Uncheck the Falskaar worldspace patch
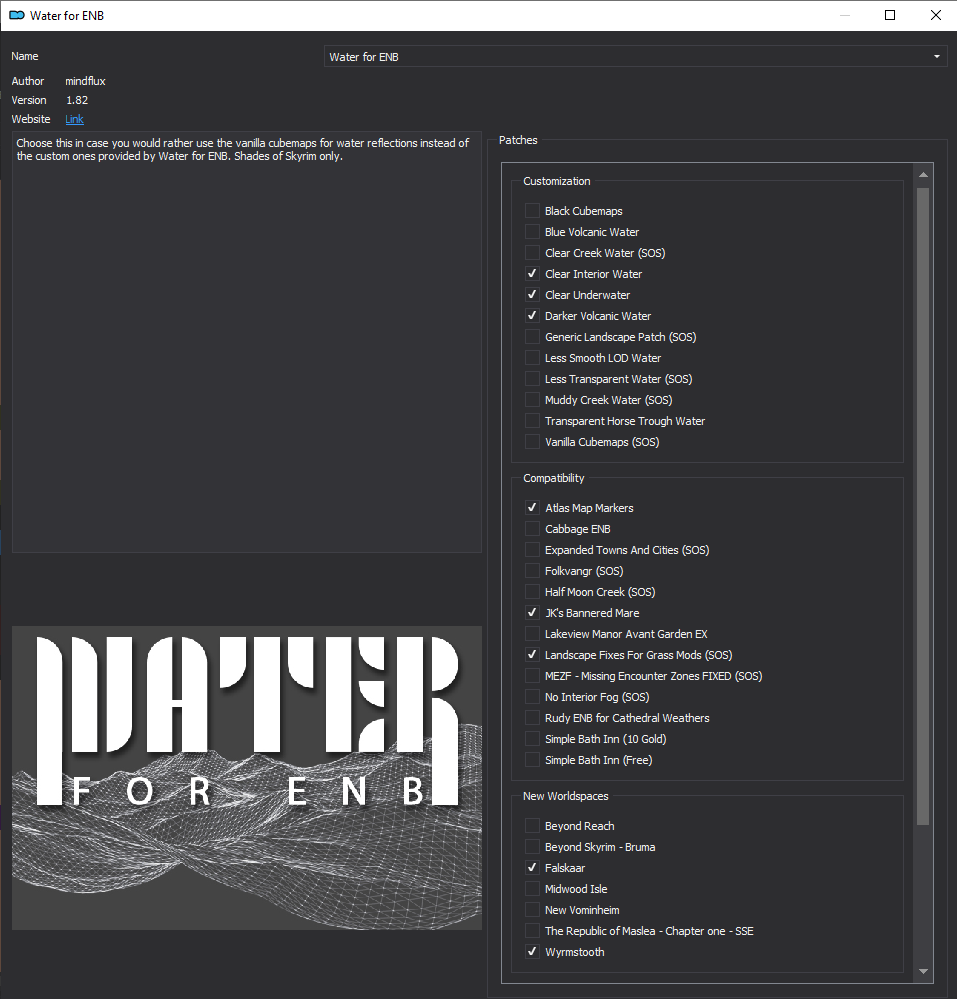 tap(532, 868)
